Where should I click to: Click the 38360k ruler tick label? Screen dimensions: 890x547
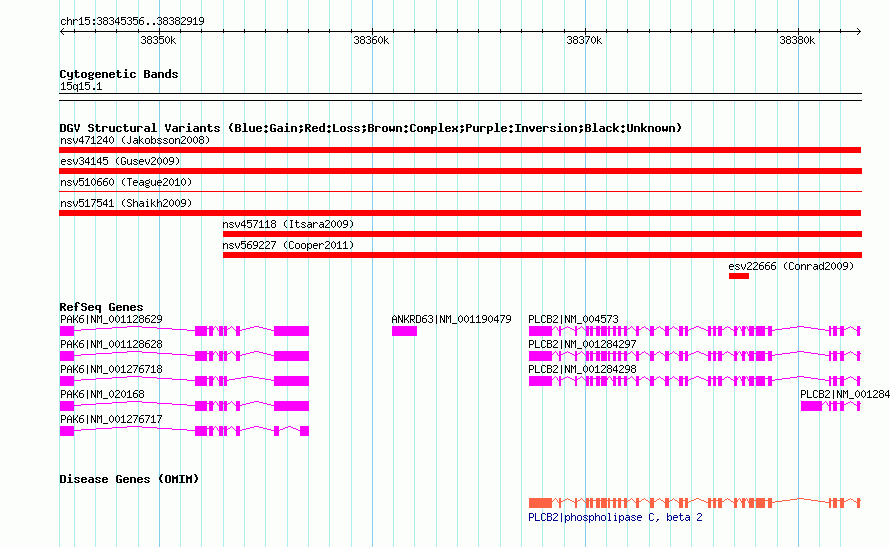pos(371,40)
